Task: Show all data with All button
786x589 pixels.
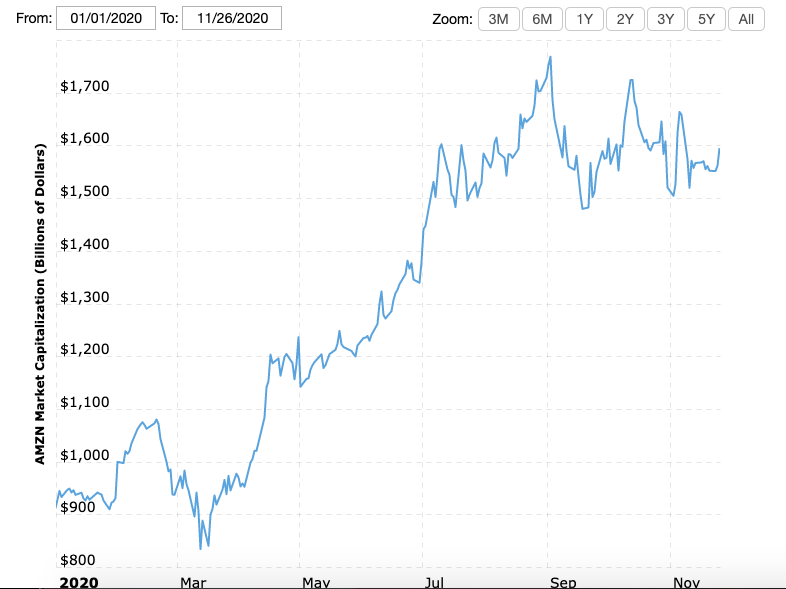Action: tap(746, 19)
